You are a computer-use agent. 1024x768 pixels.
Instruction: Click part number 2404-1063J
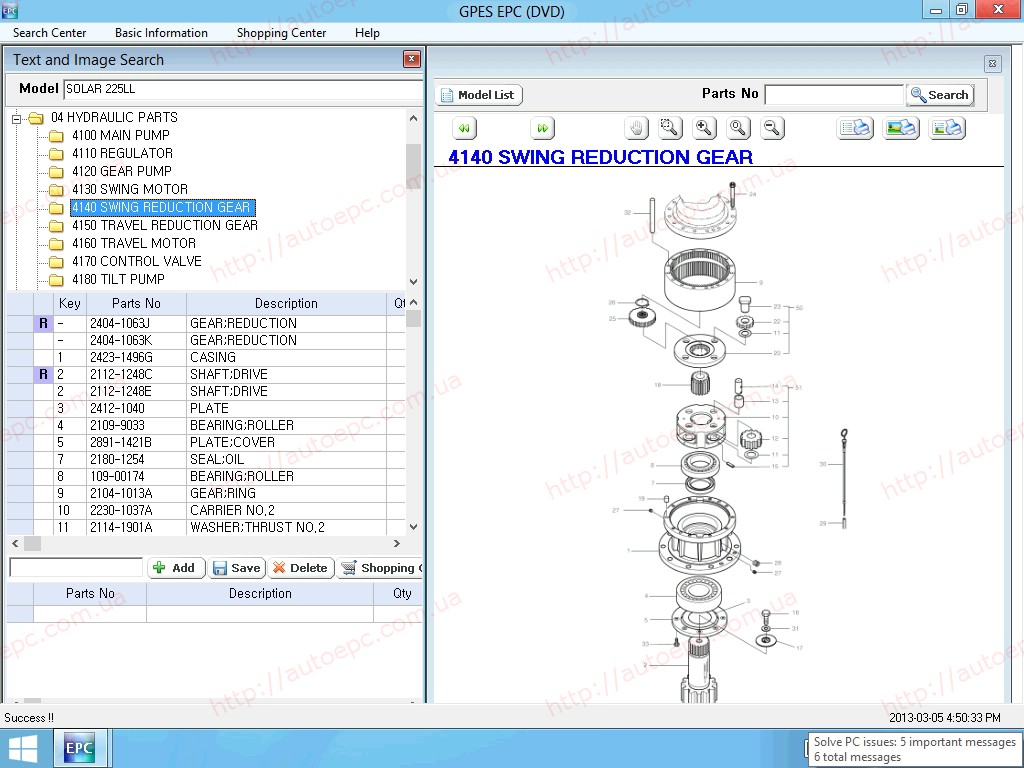click(120, 323)
